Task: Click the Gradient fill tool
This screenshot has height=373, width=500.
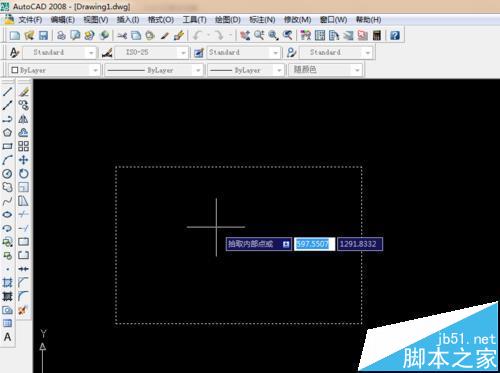Action: click(x=7, y=296)
